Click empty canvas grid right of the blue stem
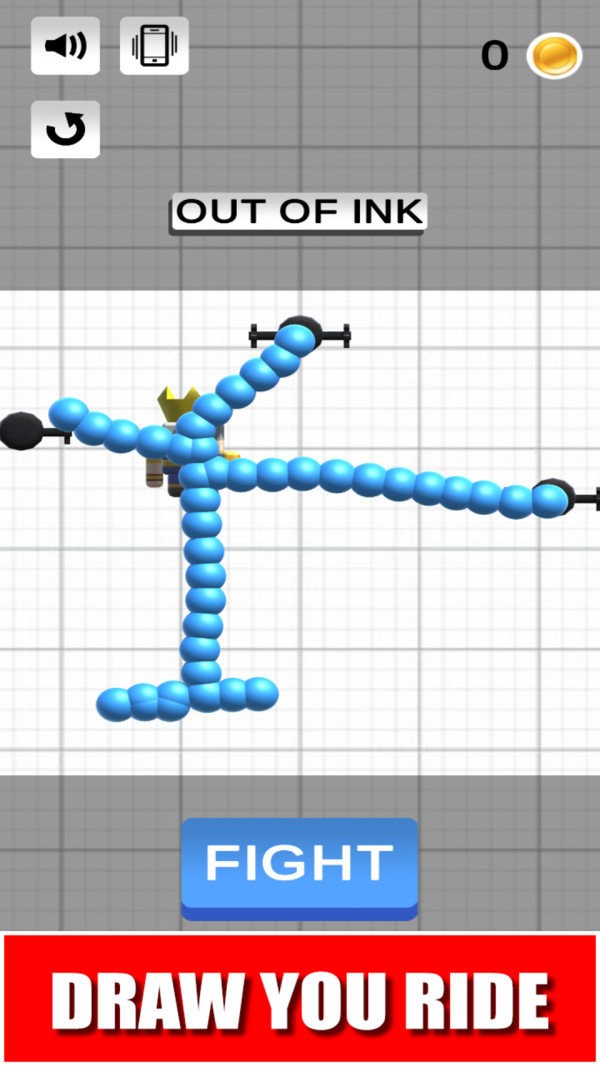This screenshot has width=600, height=1066. (x=400, y=620)
